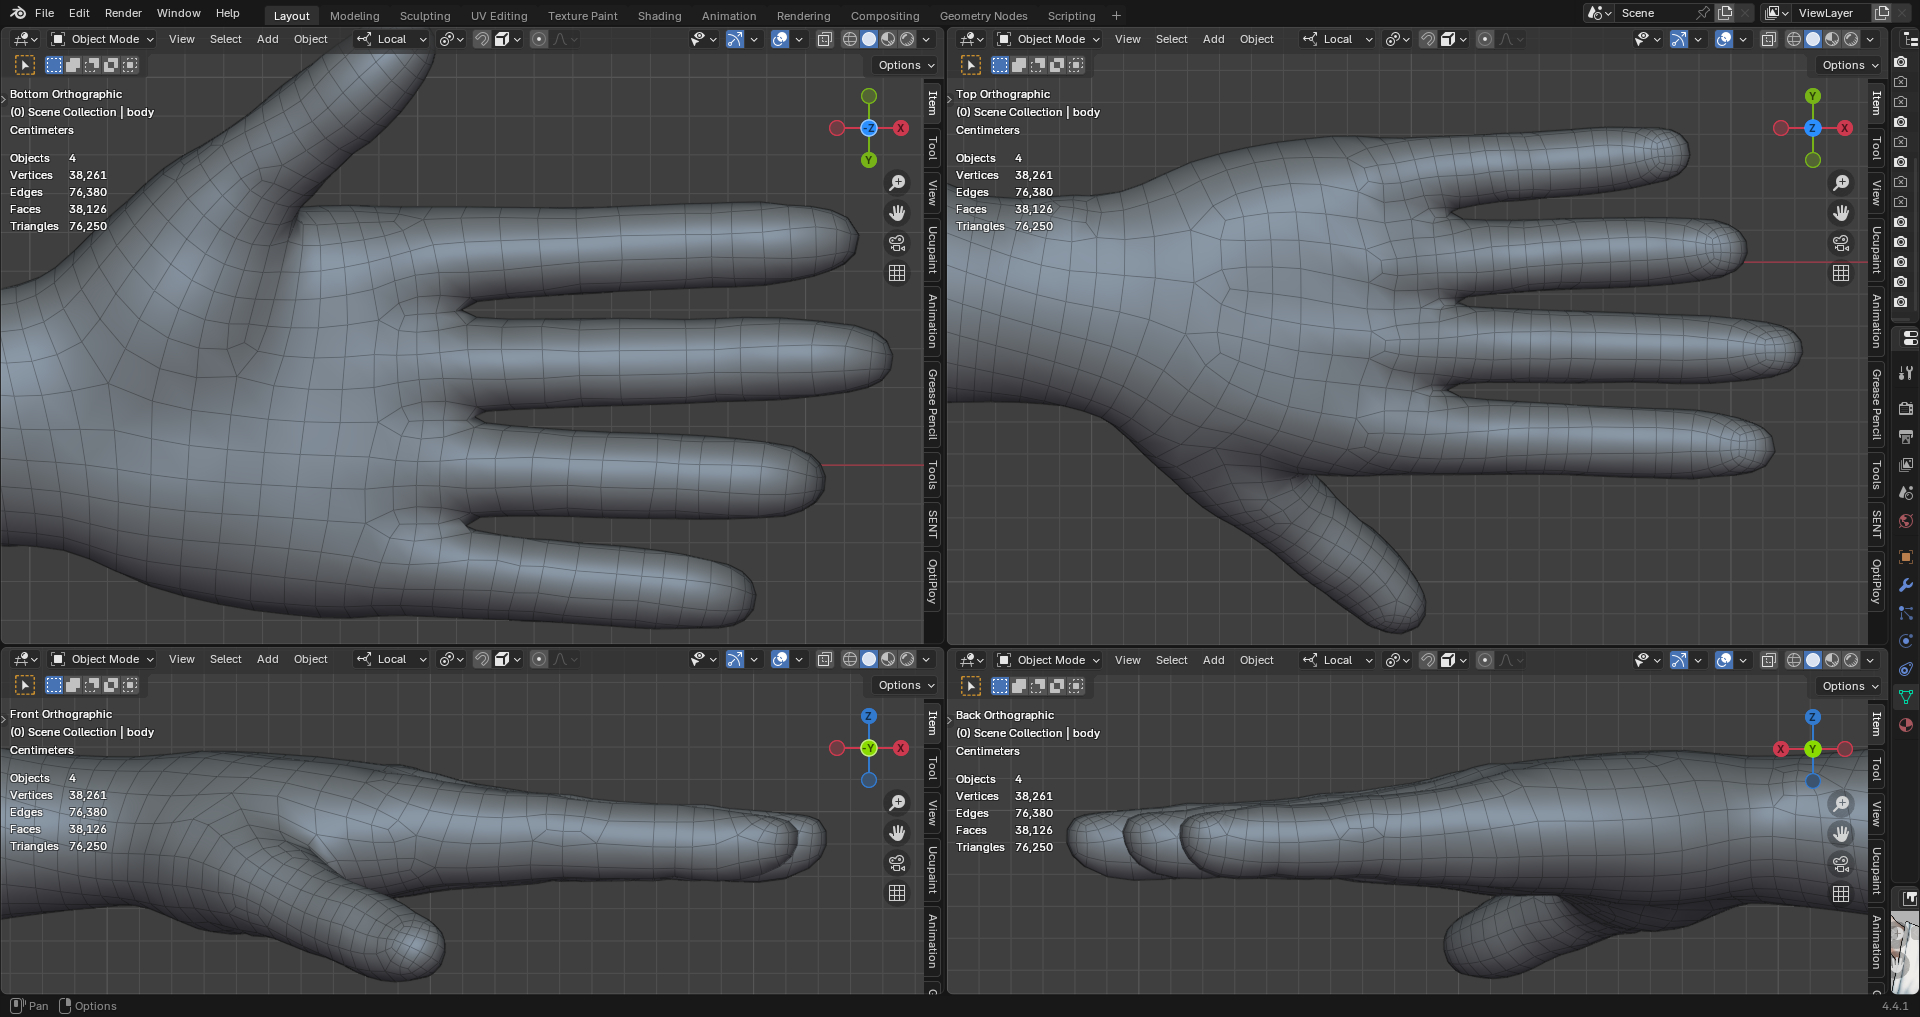This screenshot has width=1920, height=1017.
Task: Disable overlays in the Top Orthographic viewport header
Action: [1724, 39]
